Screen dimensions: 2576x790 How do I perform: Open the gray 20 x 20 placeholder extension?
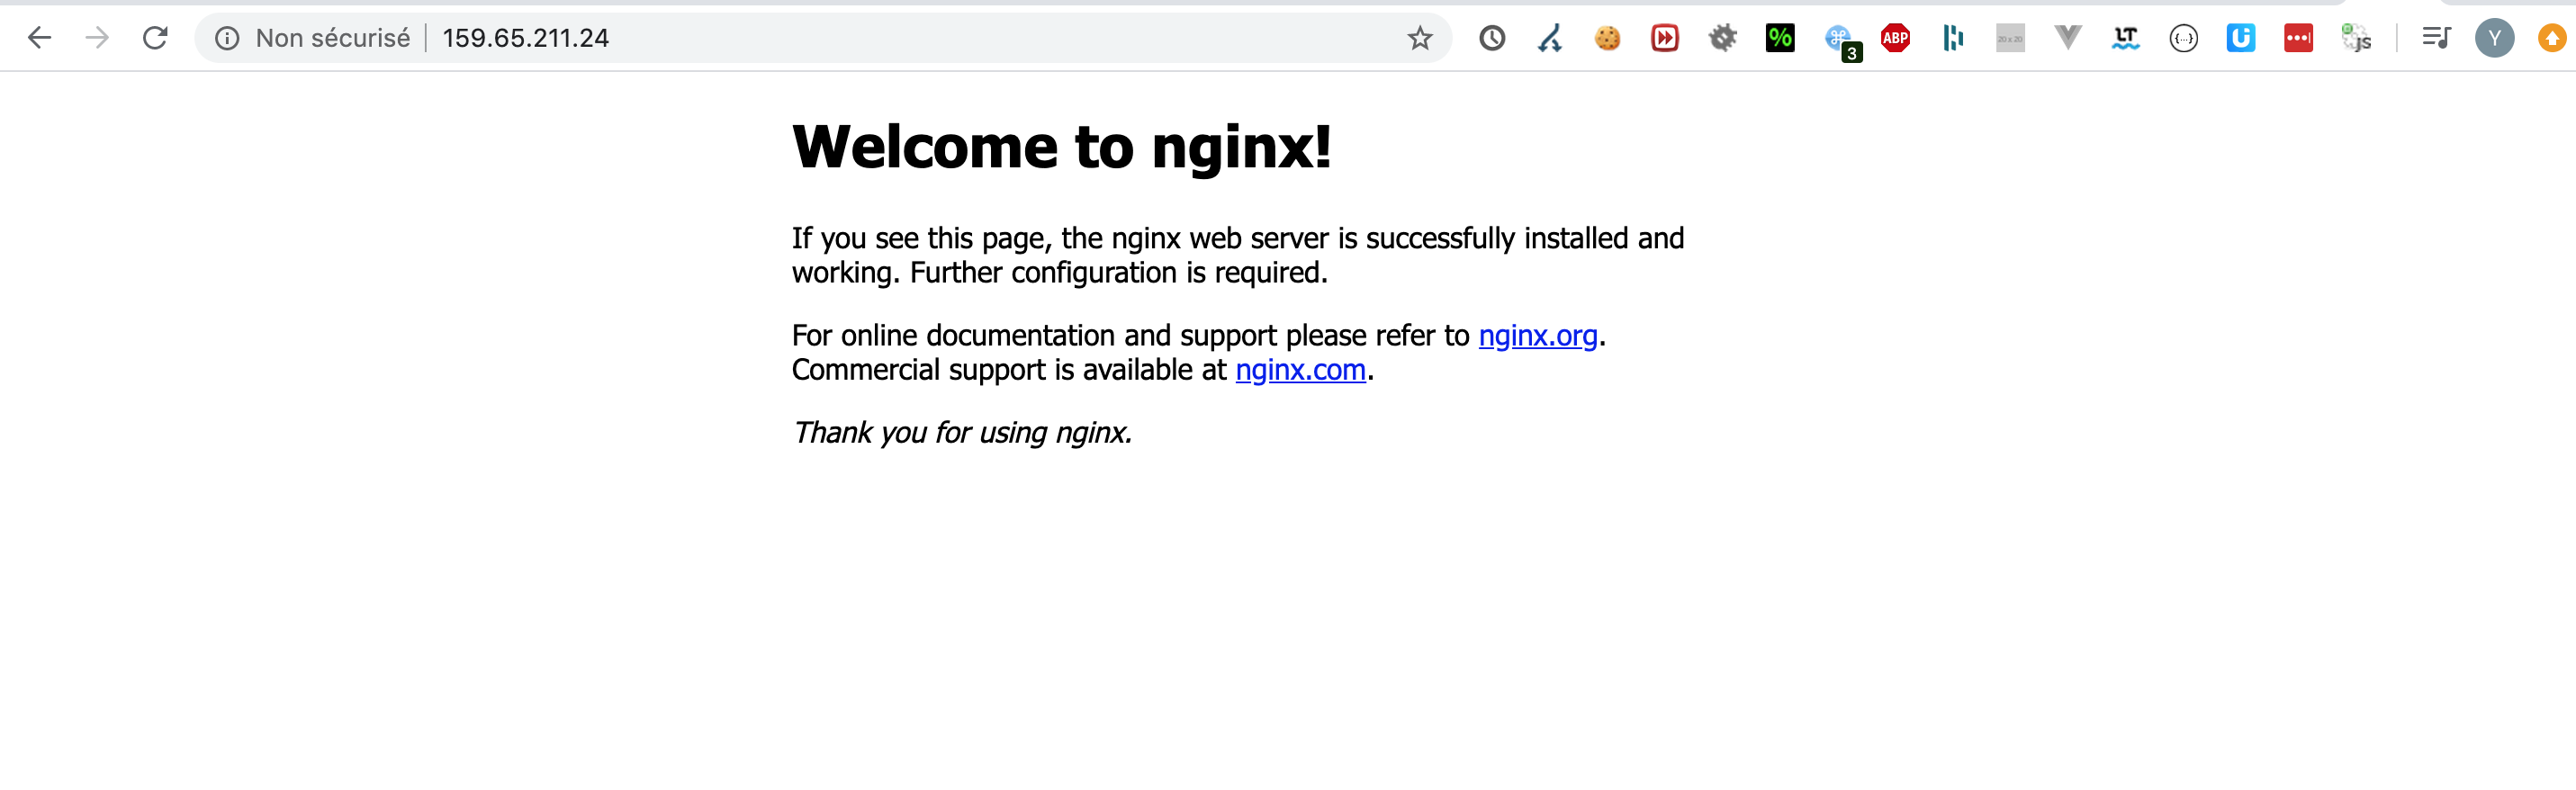(x=2010, y=38)
